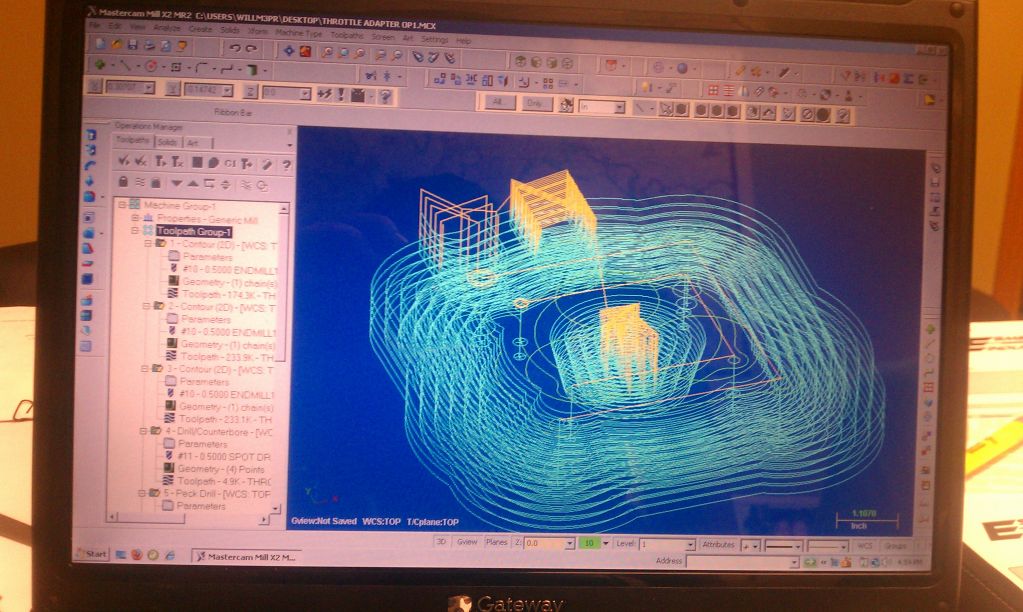This screenshot has height=612, width=1023.
Task: Click the WCS button in status bar
Action: [x=864, y=545]
